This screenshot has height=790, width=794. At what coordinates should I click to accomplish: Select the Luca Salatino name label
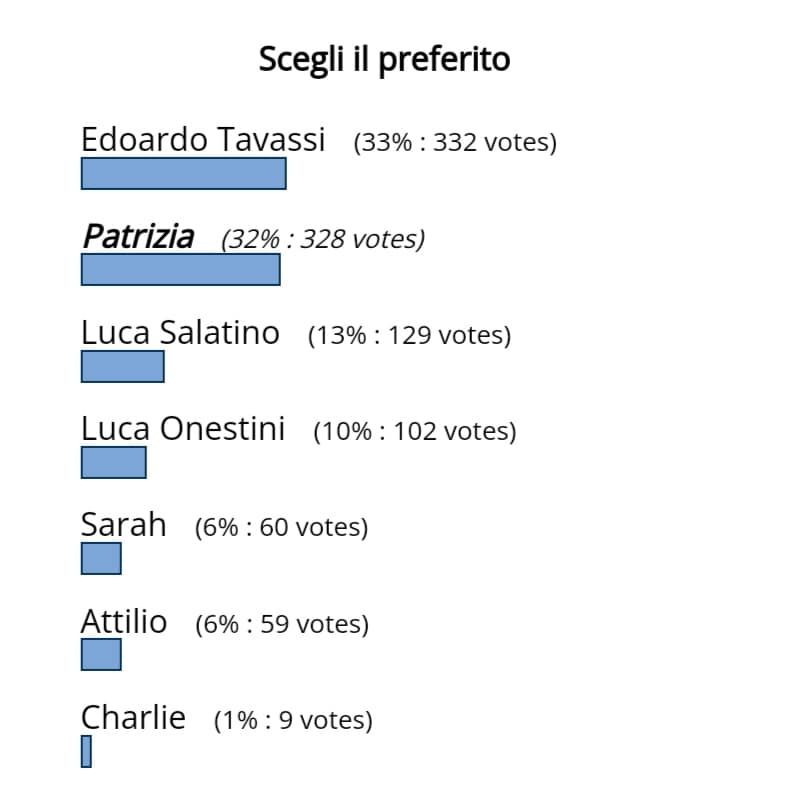(180, 333)
